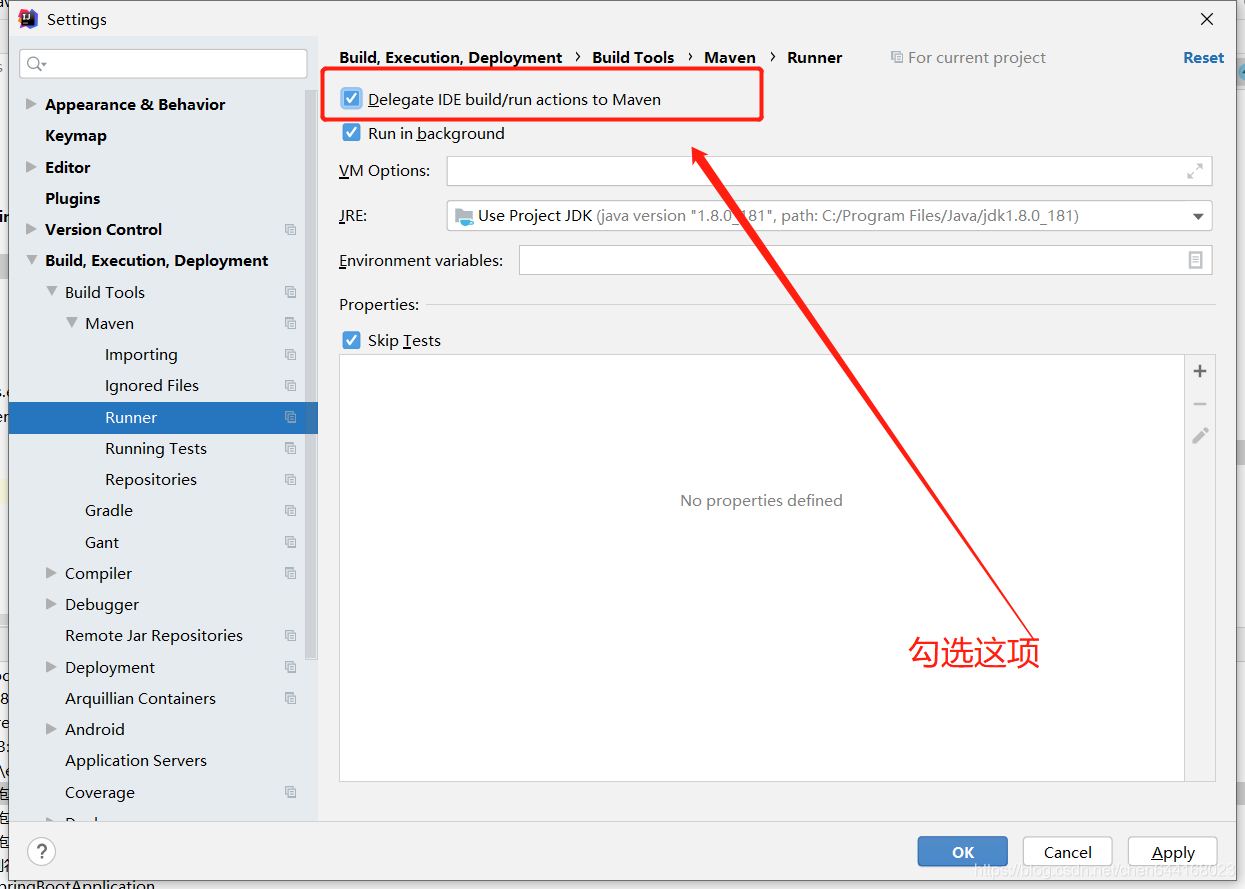Open the JRE dropdown list
The height and width of the screenshot is (889, 1245).
[x=1198, y=216]
